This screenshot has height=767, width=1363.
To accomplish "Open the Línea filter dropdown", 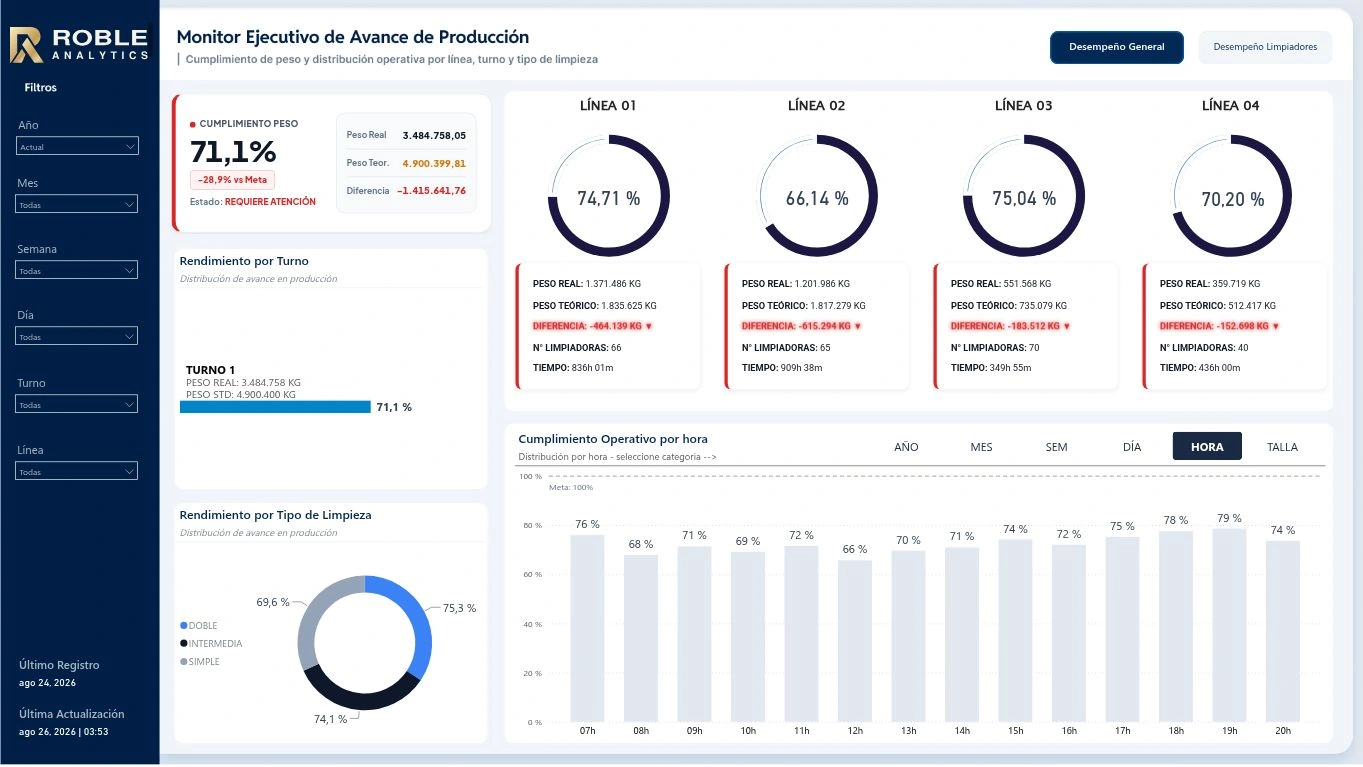I will (x=77, y=471).
